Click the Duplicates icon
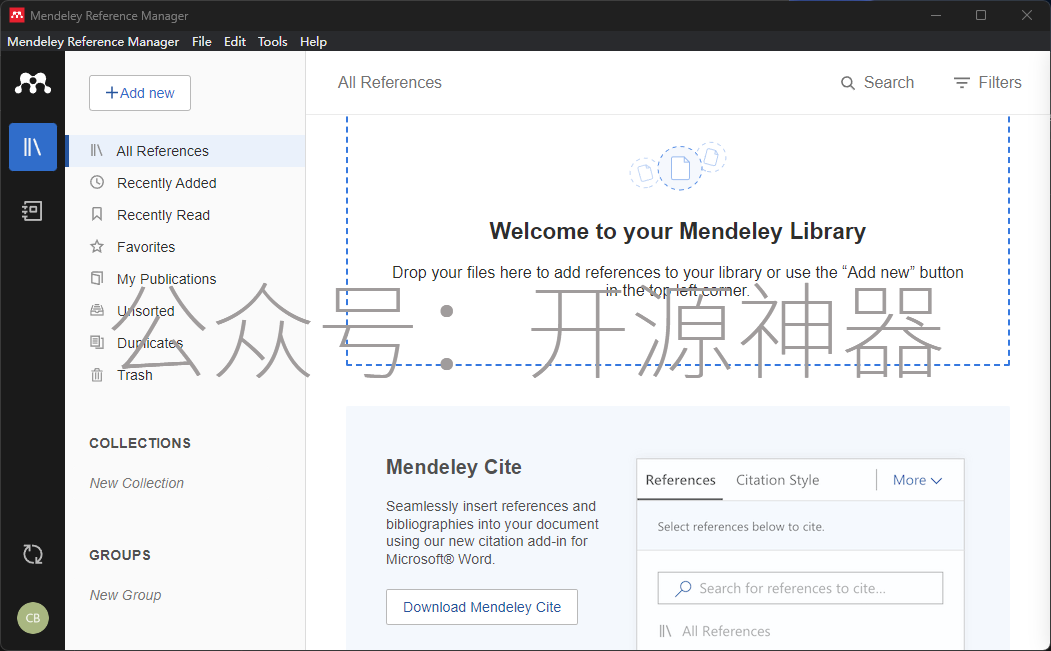This screenshot has width=1051, height=651. point(97,342)
